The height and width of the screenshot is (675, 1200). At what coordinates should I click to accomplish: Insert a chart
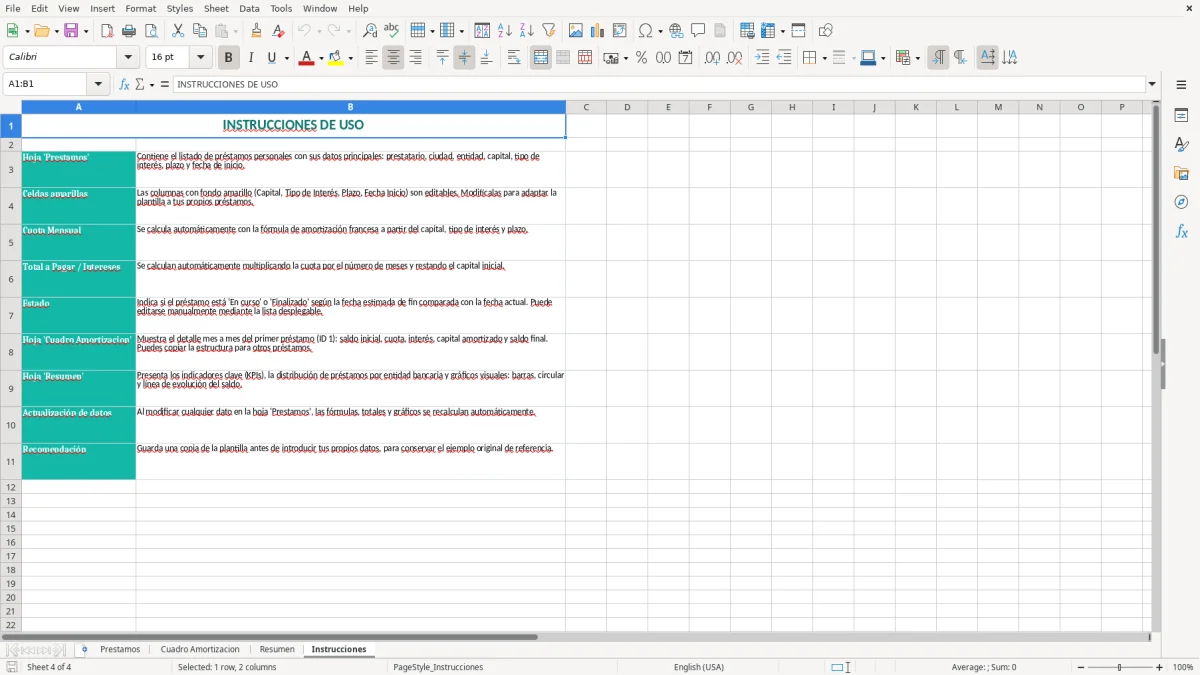(598, 31)
